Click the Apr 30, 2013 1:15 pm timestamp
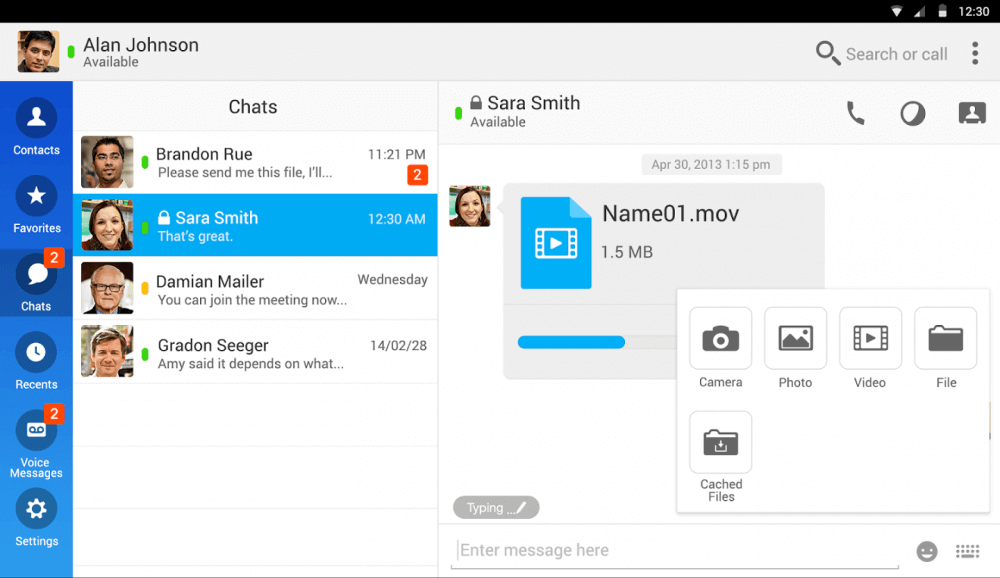Image resolution: width=1000 pixels, height=578 pixels. pos(710,165)
